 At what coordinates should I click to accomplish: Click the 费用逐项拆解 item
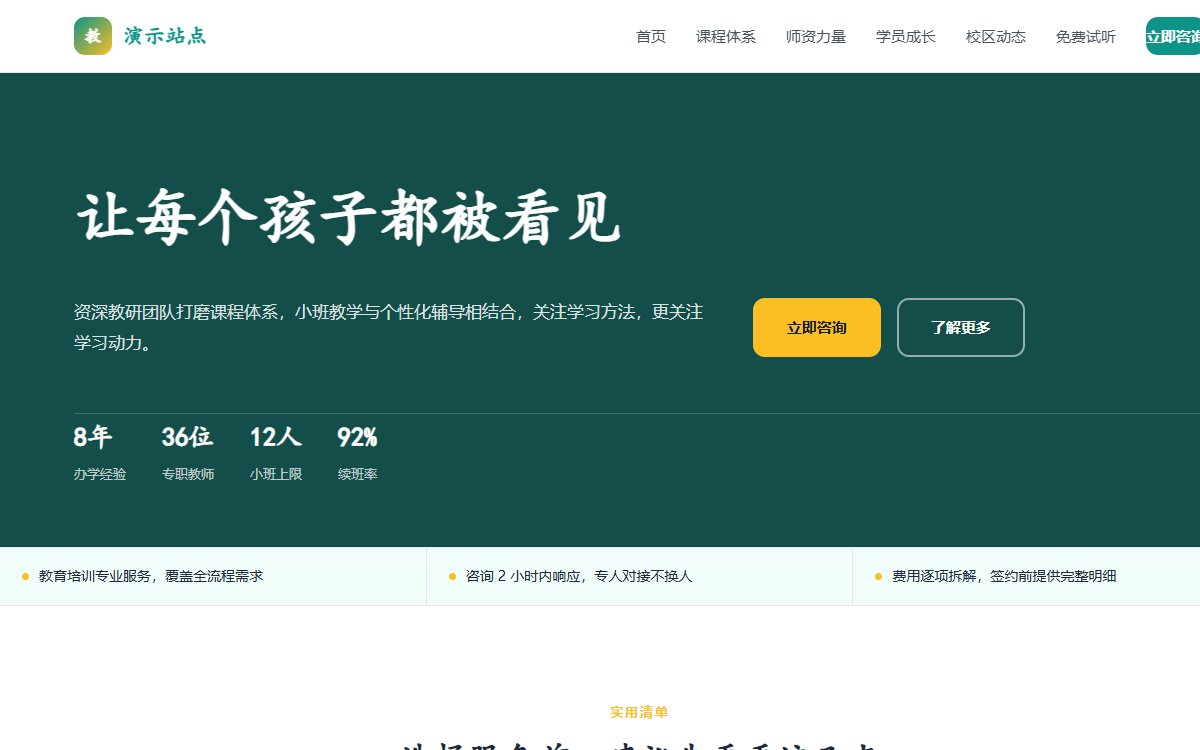[1004, 576]
